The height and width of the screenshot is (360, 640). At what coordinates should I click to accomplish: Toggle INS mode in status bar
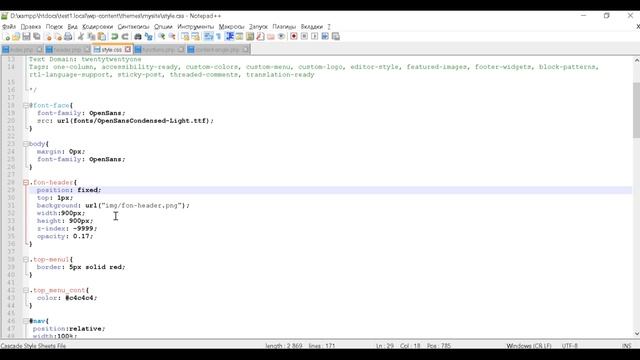[x=627, y=346]
